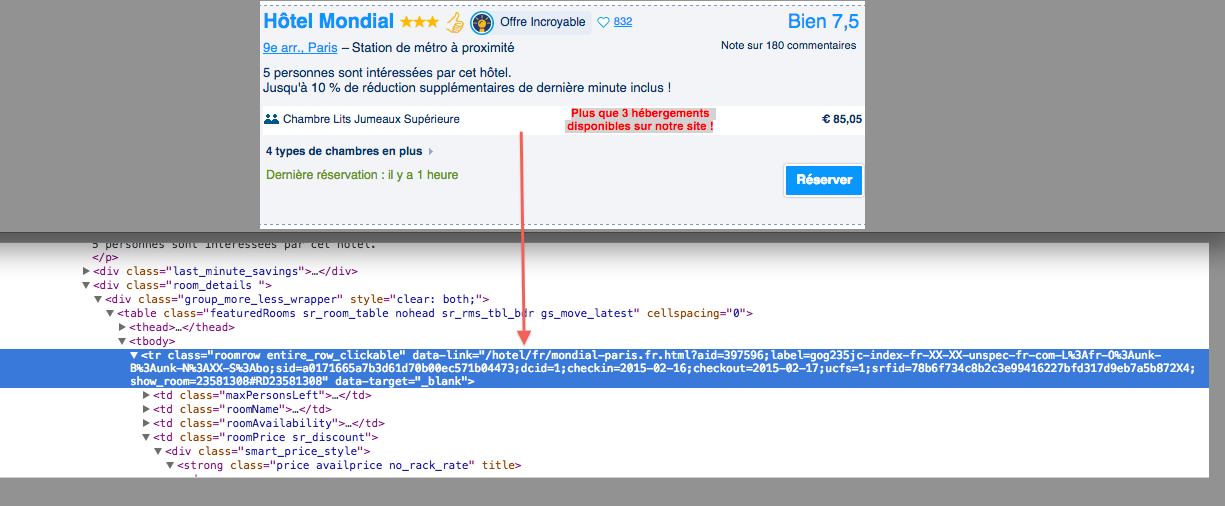Collapse the roomPrice sr_discount td node

pos(146,437)
